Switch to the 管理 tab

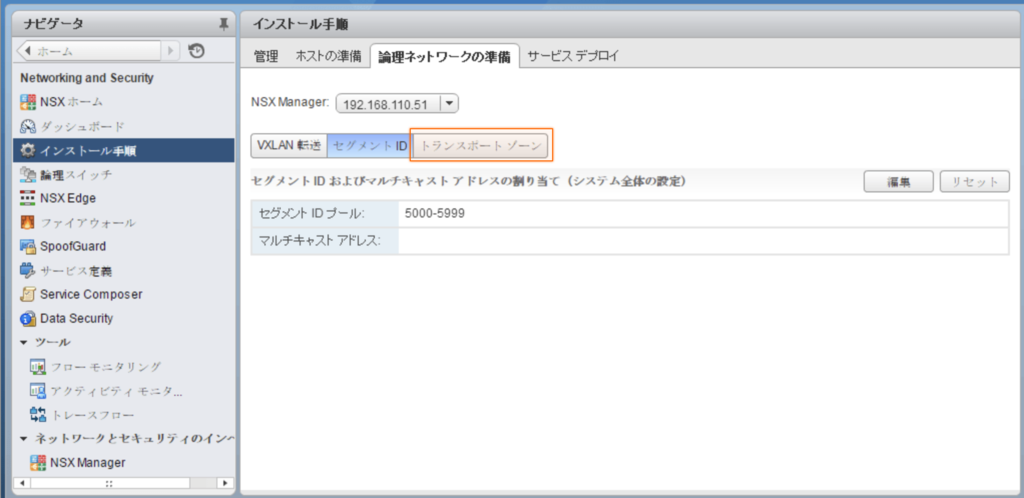pos(266,57)
